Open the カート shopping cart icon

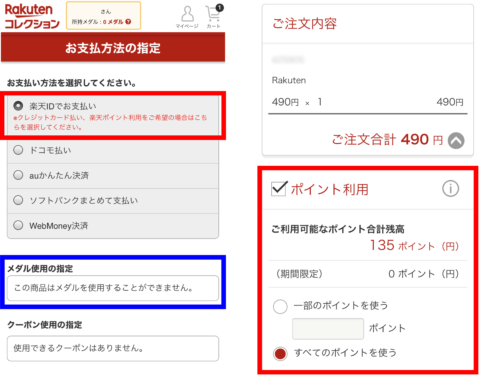pos(214,17)
